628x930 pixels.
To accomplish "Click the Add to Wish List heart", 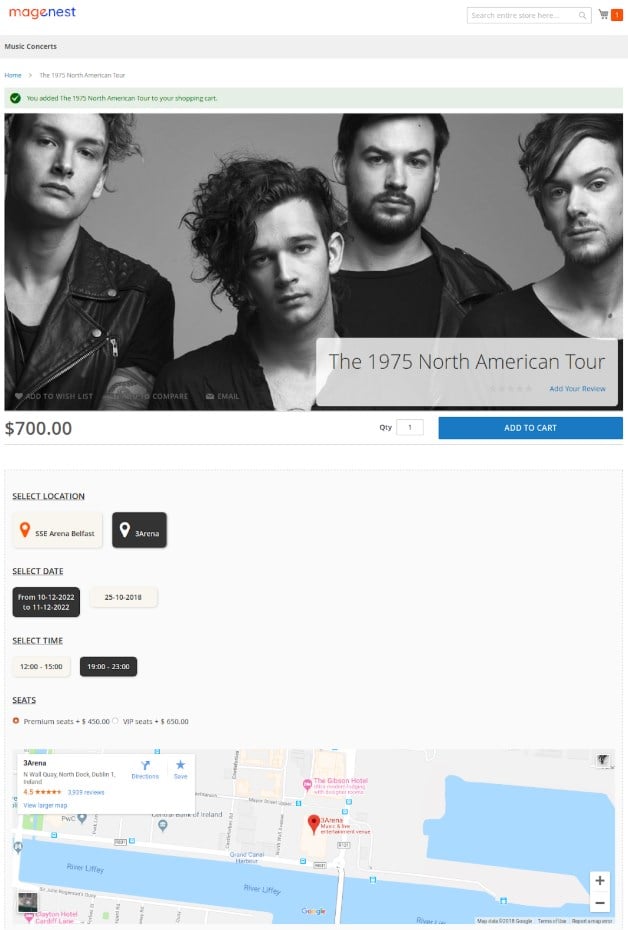I will 19,396.
